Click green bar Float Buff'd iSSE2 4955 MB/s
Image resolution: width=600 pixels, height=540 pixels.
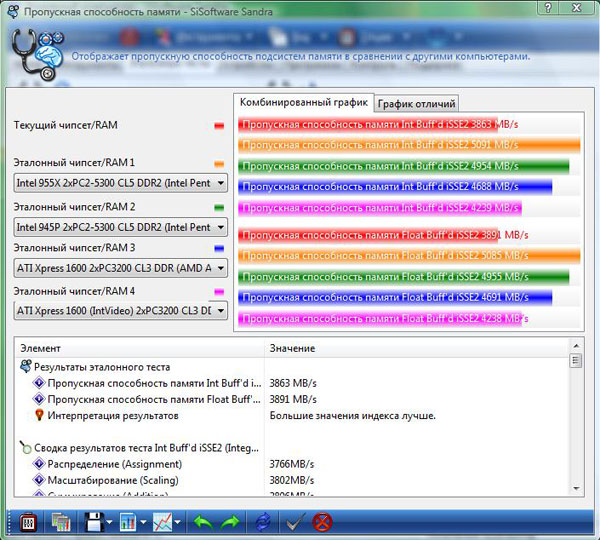click(x=404, y=277)
